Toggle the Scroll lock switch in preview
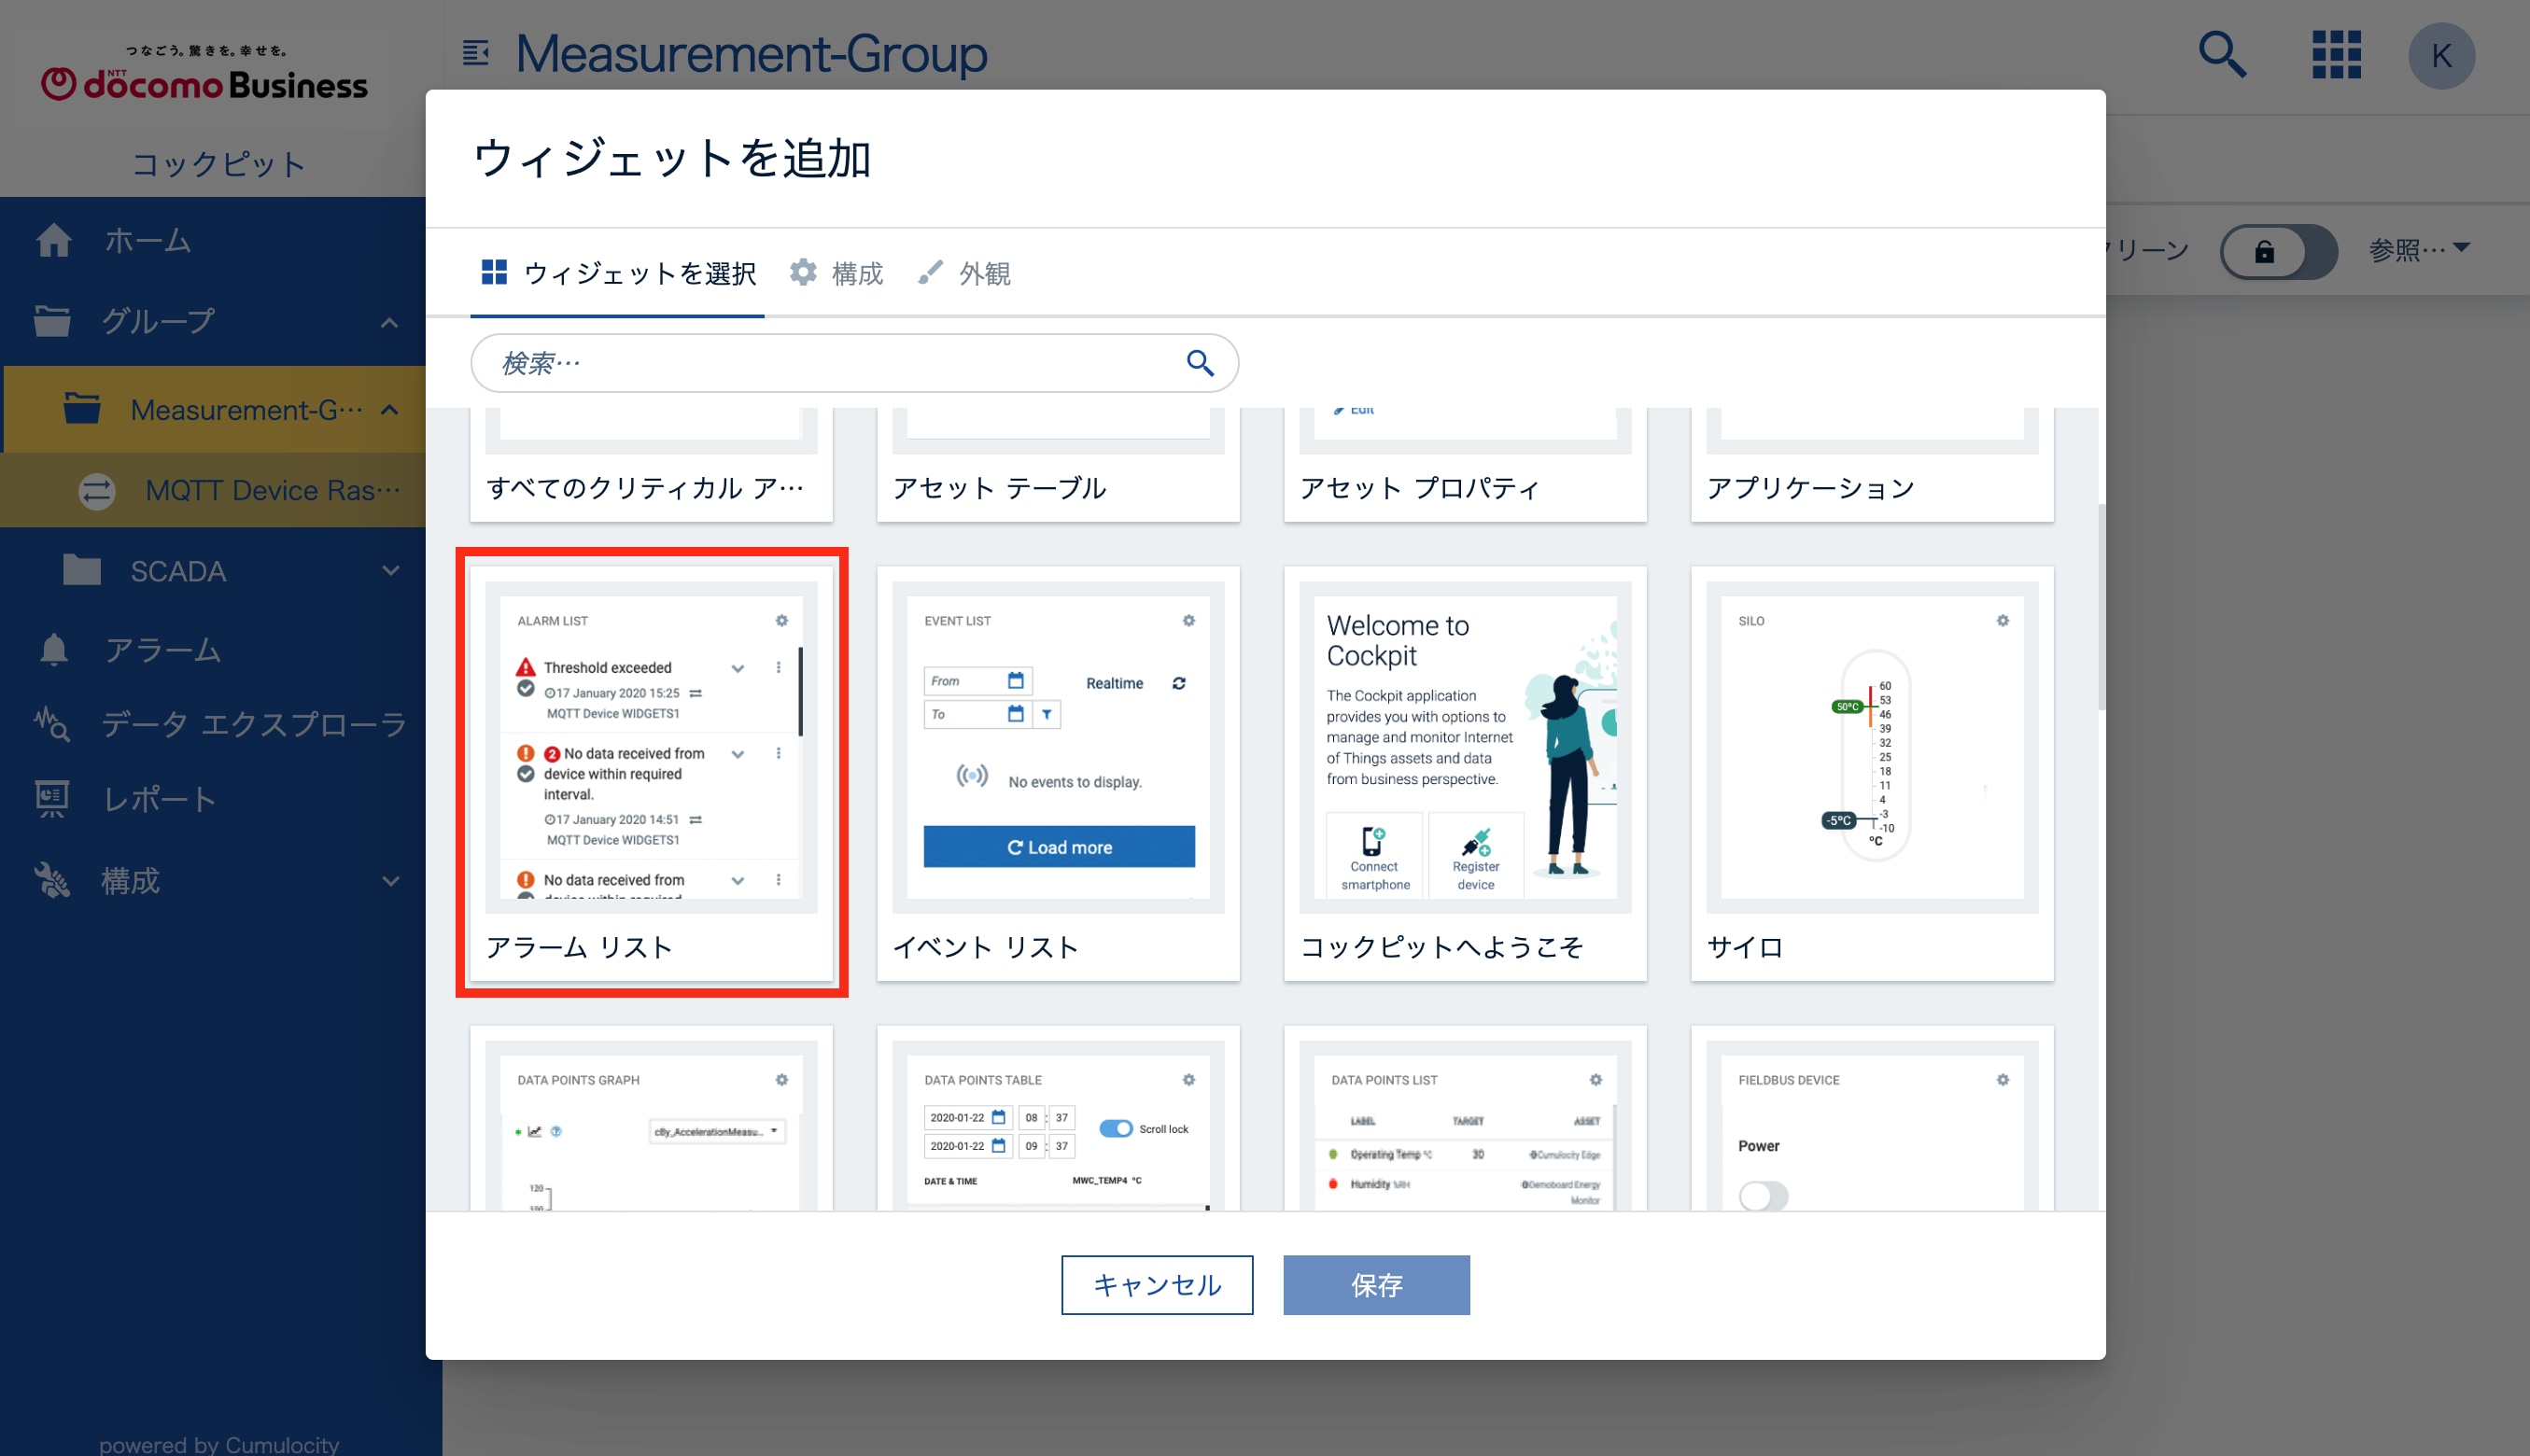The image size is (2530, 1456). [x=1116, y=1129]
